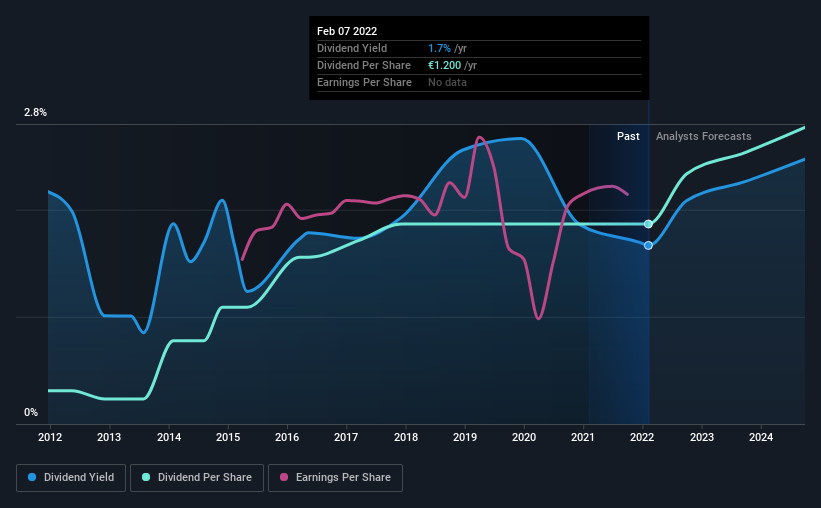Select the 2018 label on the x-axis
Viewport: 821px width, 508px height.
[x=406, y=437]
